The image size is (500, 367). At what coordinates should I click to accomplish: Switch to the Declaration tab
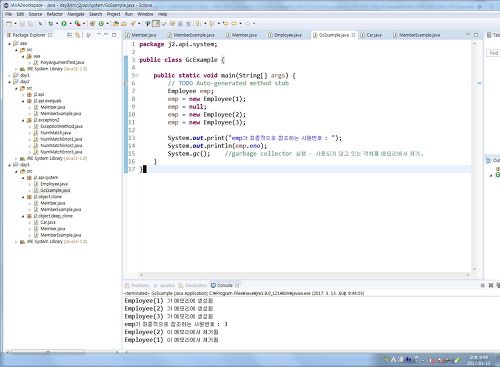(x=193, y=285)
